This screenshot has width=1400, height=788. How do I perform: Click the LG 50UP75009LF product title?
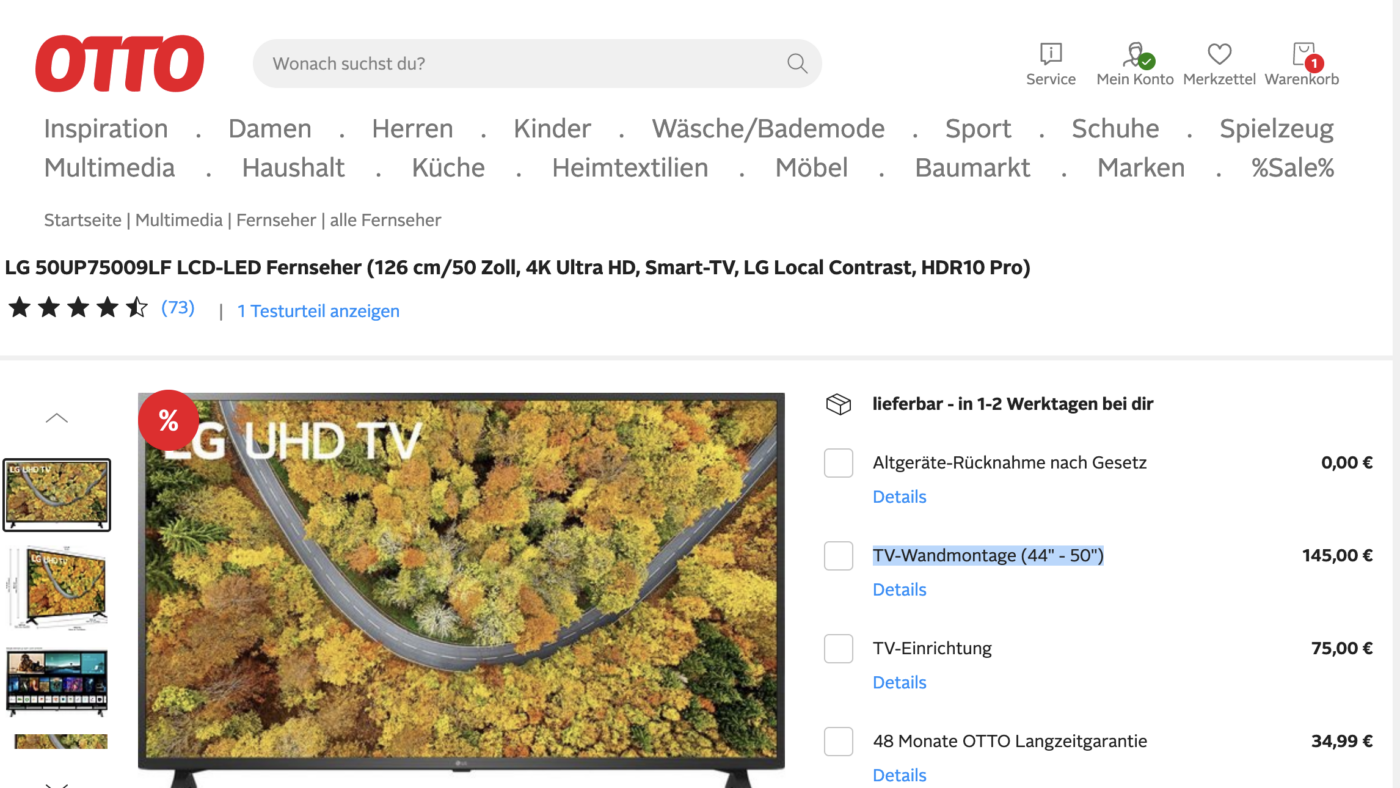[x=518, y=268]
